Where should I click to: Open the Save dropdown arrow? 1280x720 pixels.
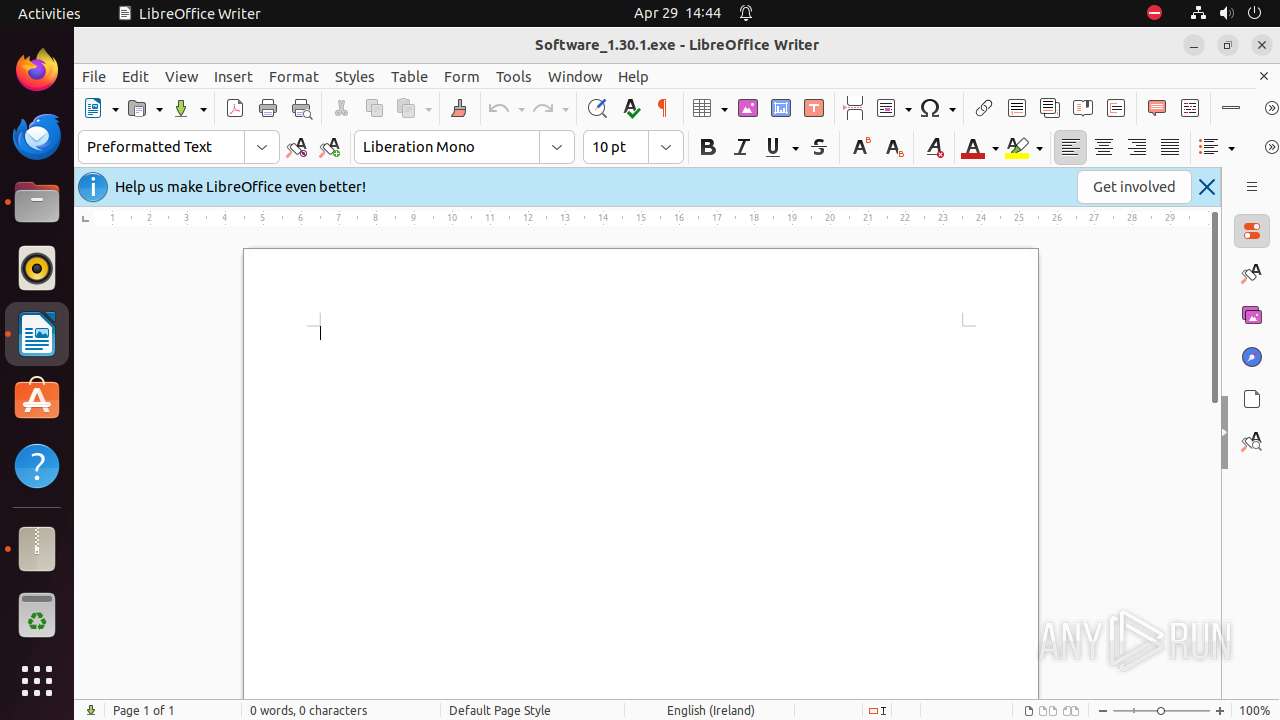(203, 108)
